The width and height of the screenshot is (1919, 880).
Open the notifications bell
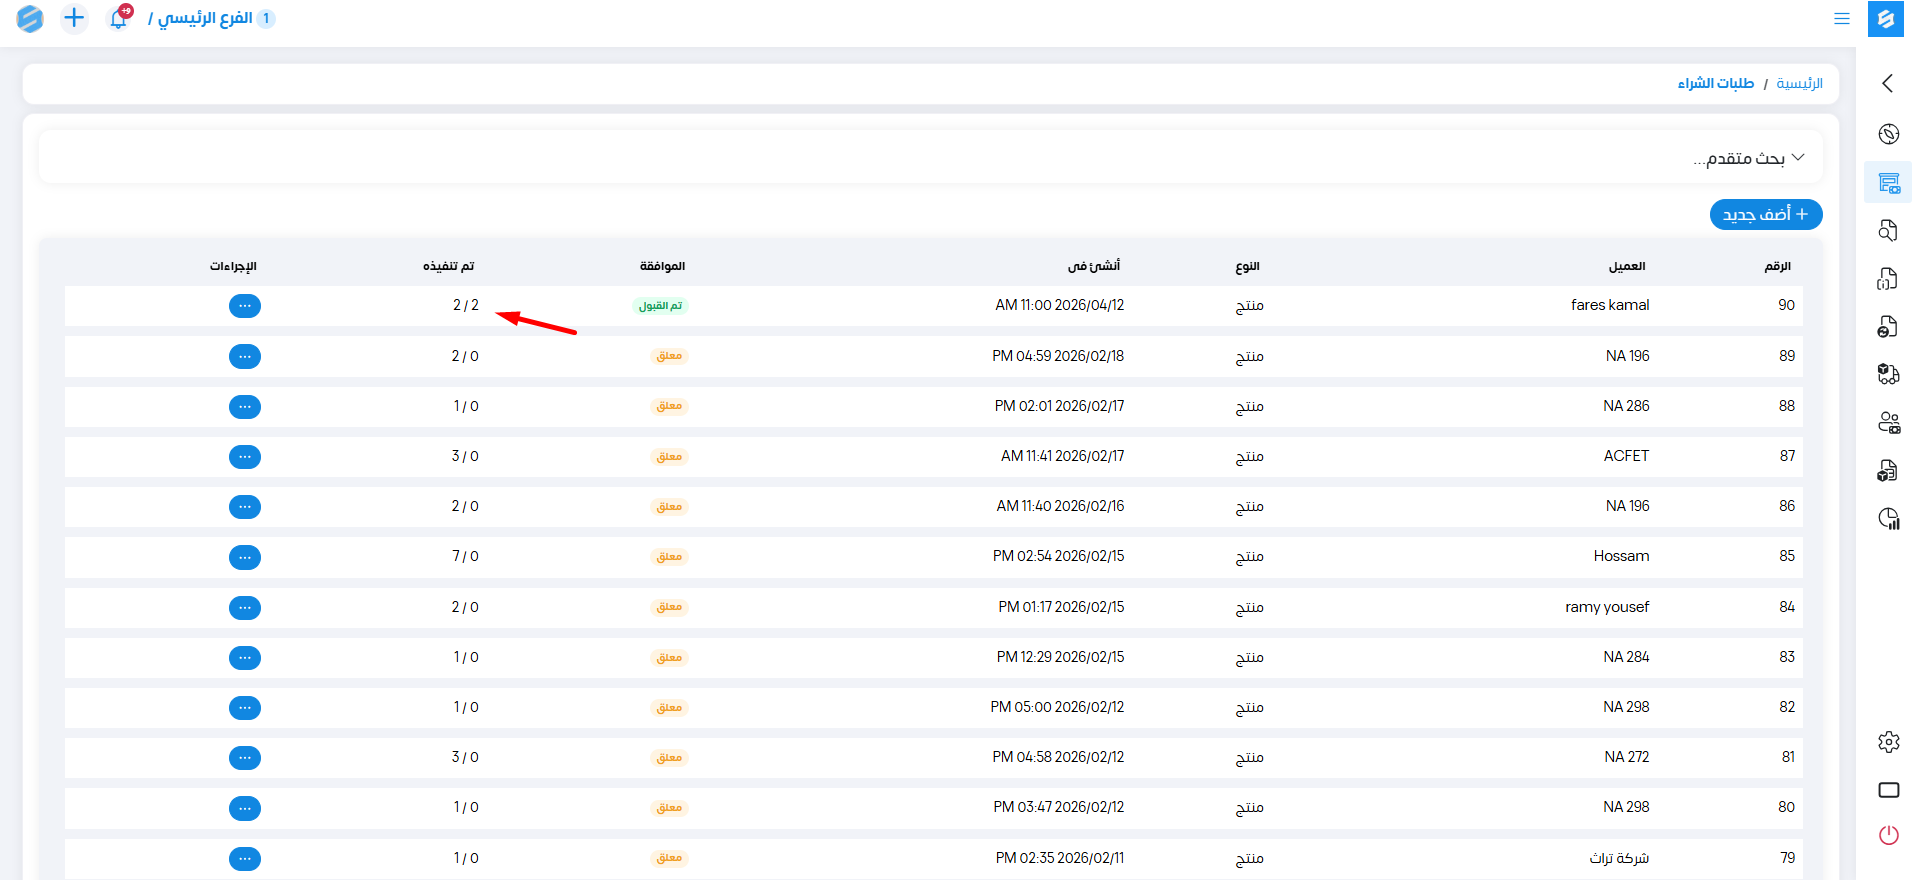[119, 18]
